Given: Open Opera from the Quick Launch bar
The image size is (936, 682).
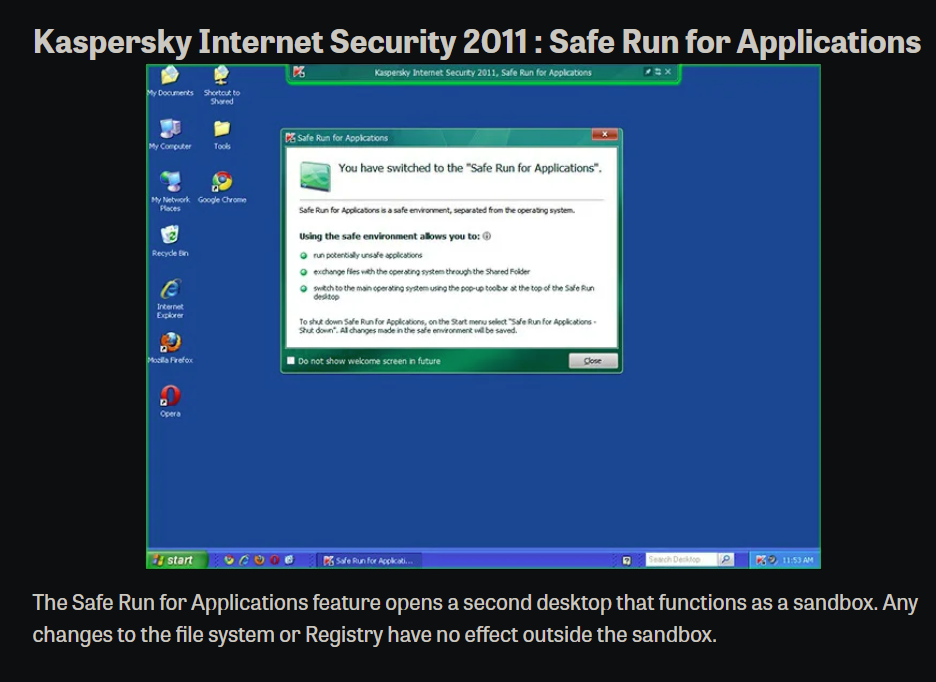Looking at the screenshot, I should coord(275,560).
